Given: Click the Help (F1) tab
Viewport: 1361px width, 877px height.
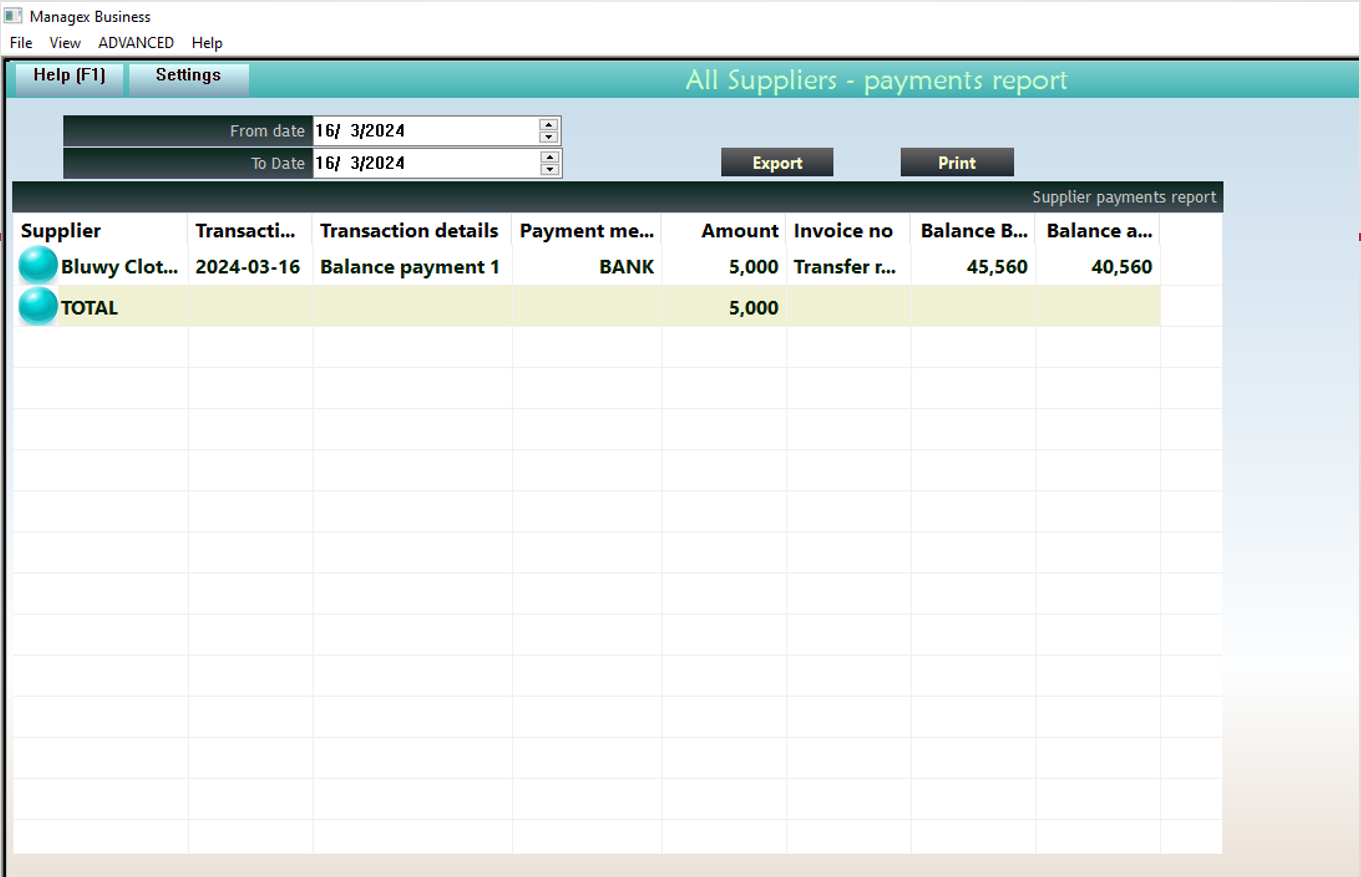Looking at the screenshot, I should click(68, 75).
